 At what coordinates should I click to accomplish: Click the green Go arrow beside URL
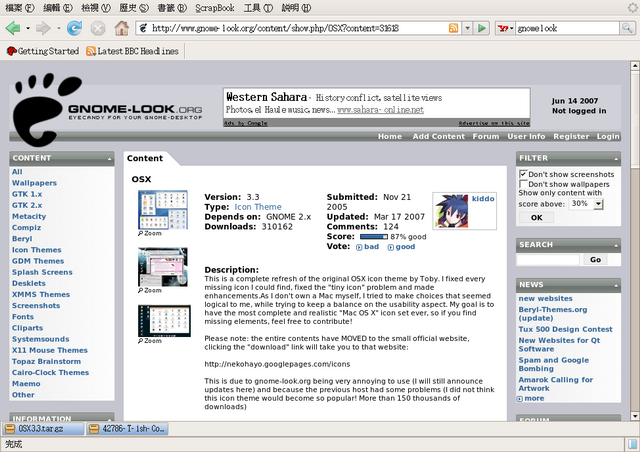coord(482,28)
